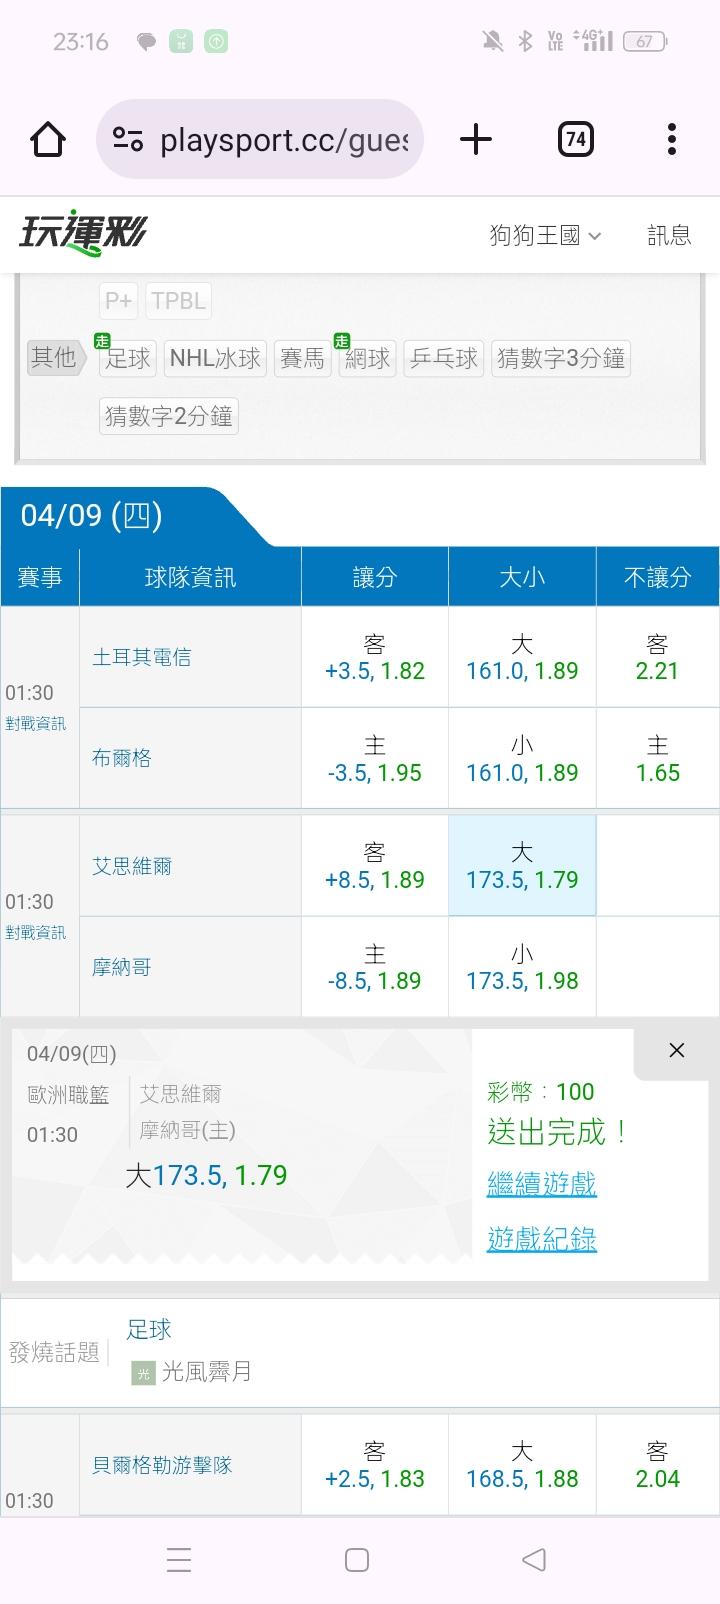Open the tab switcher showing 74 tabs
The height and width of the screenshot is (1604, 720).
(575, 139)
